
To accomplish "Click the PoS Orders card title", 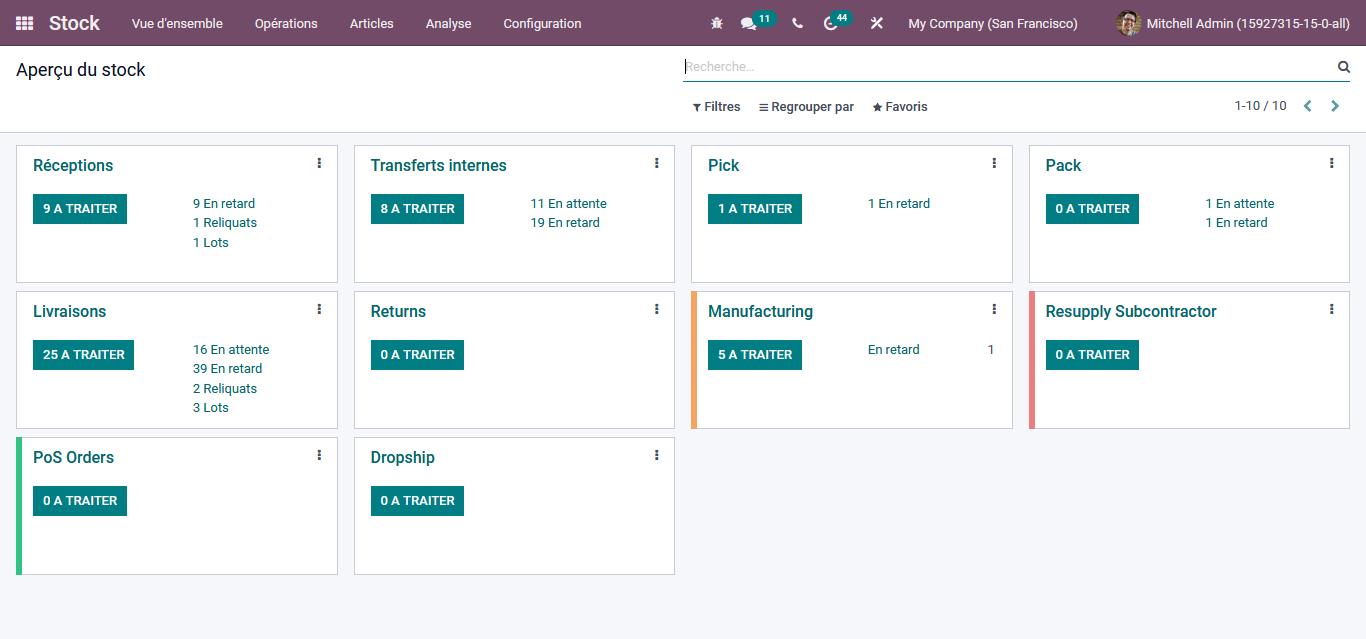I will [74, 458].
